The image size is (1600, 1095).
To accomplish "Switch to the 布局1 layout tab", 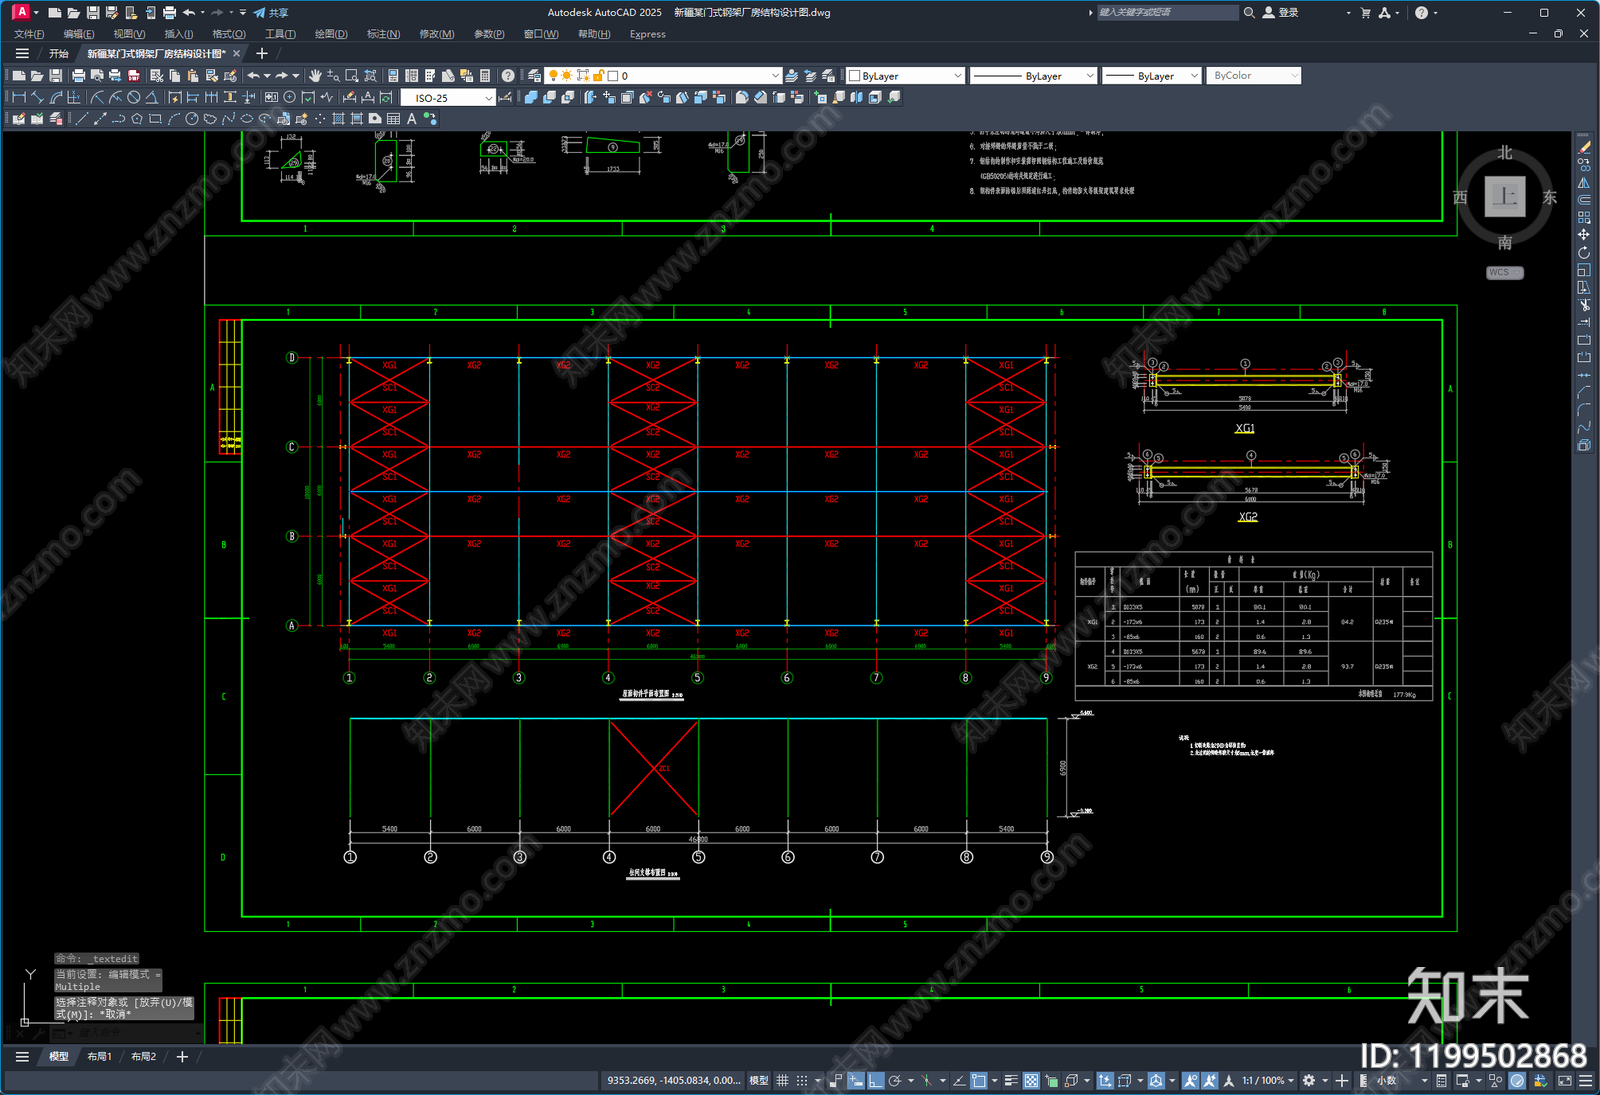I will pyautogui.click(x=99, y=1057).
